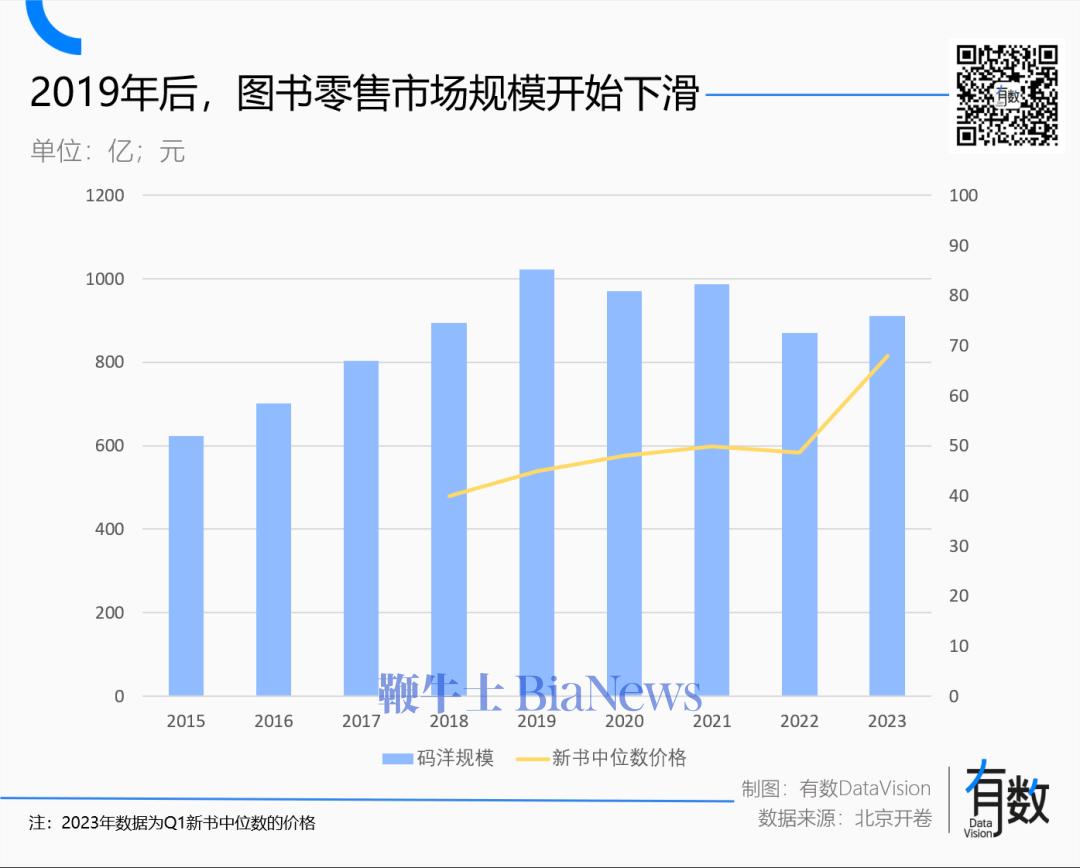Click right axis value 100
The image size is (1080, 868).
click(x=963, y=196)
